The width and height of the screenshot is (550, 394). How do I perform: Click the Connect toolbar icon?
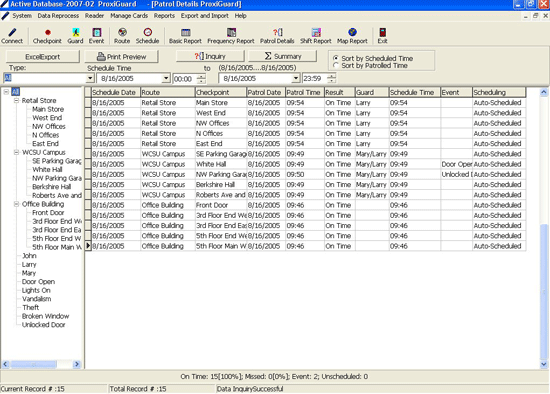pyautogui.click(x=12, y=36)
